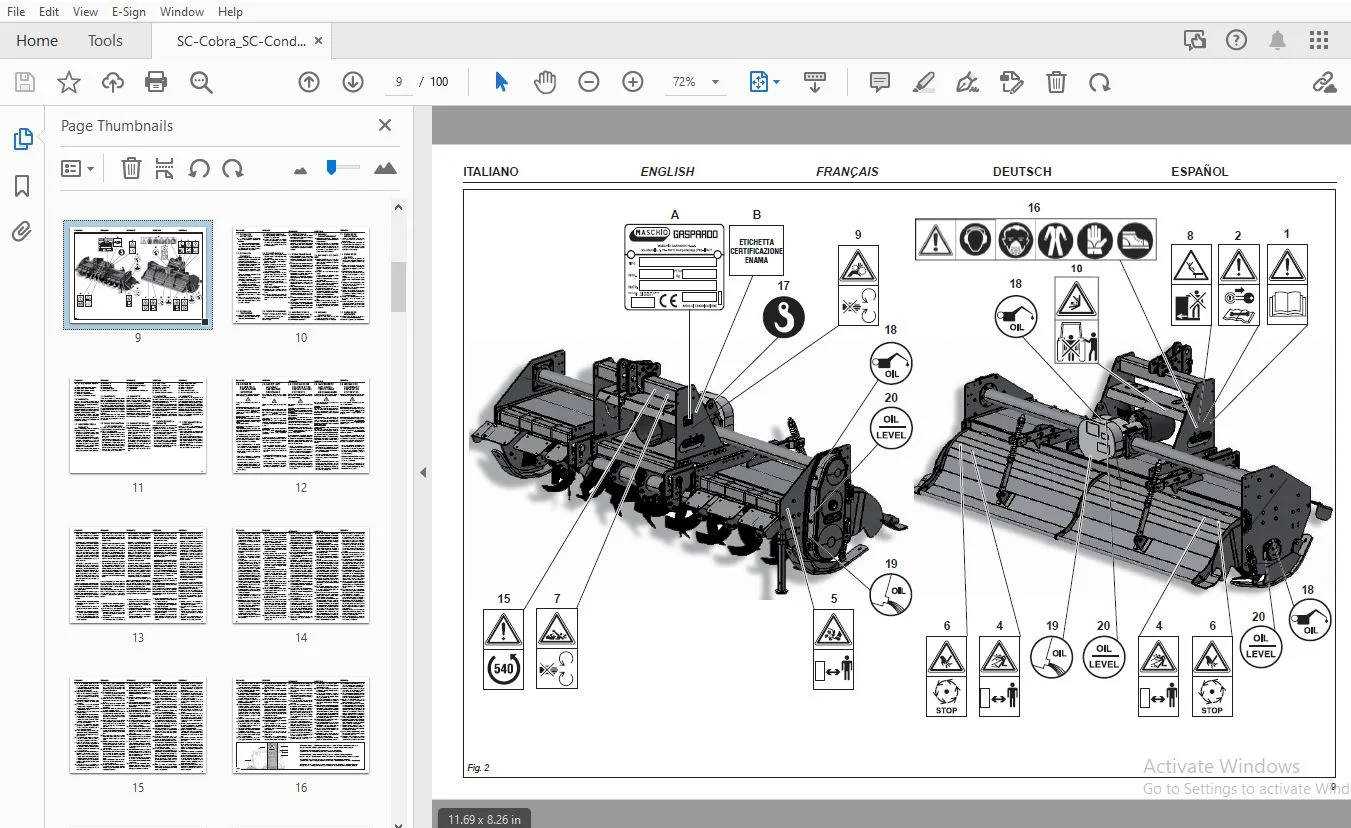Screen dimensions: 1351x828
Task: Upload file to cloud icon
Action: pyautogui.click(x=112, y=82)
